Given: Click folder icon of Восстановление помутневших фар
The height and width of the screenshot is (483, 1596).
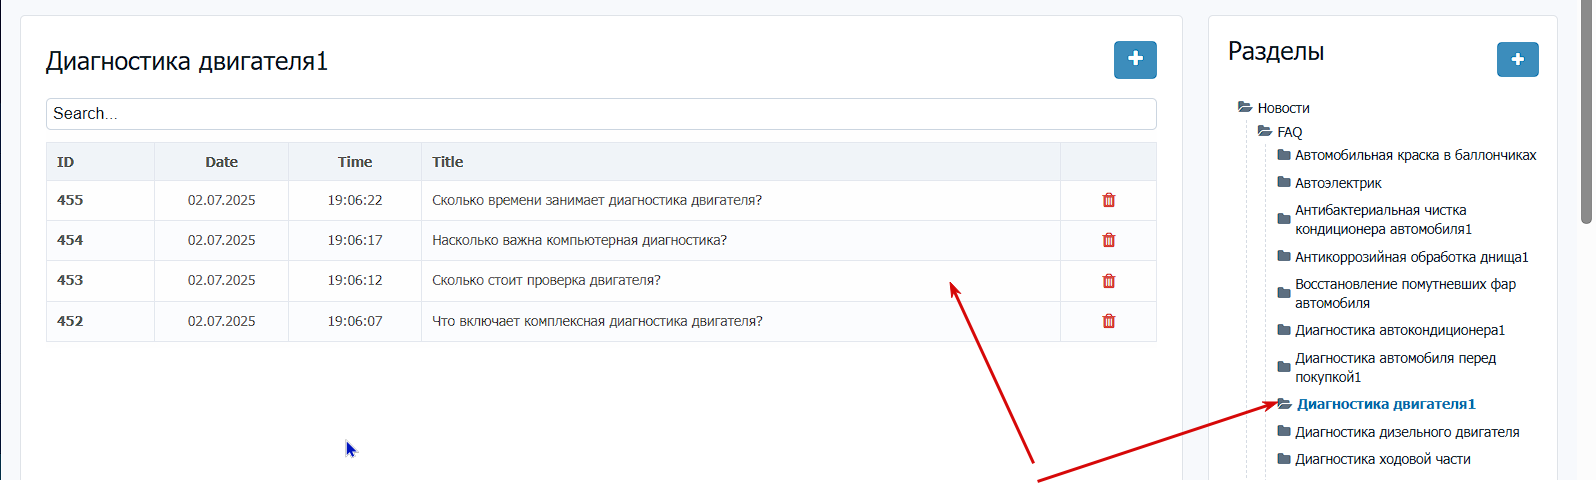Looking at the screenshot, I should [x=1284, y=292].
